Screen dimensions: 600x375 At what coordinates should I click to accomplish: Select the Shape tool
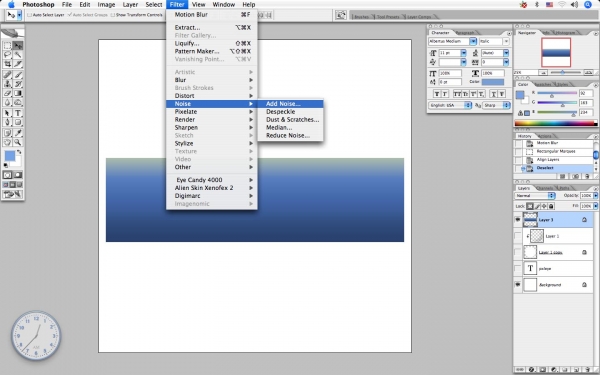pyautogui.click(x=18, y=122)
